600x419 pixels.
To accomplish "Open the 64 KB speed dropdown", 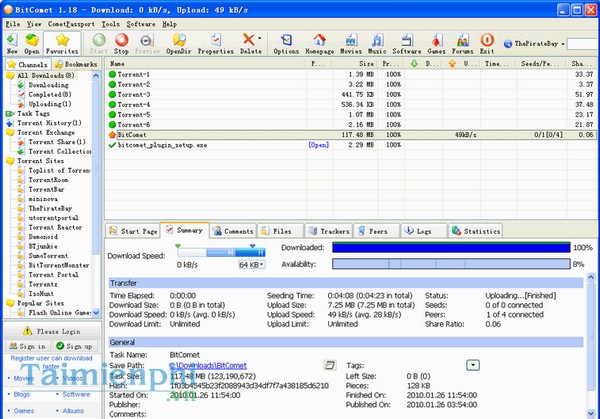I will pyautogui.click(x=252, y=265).
